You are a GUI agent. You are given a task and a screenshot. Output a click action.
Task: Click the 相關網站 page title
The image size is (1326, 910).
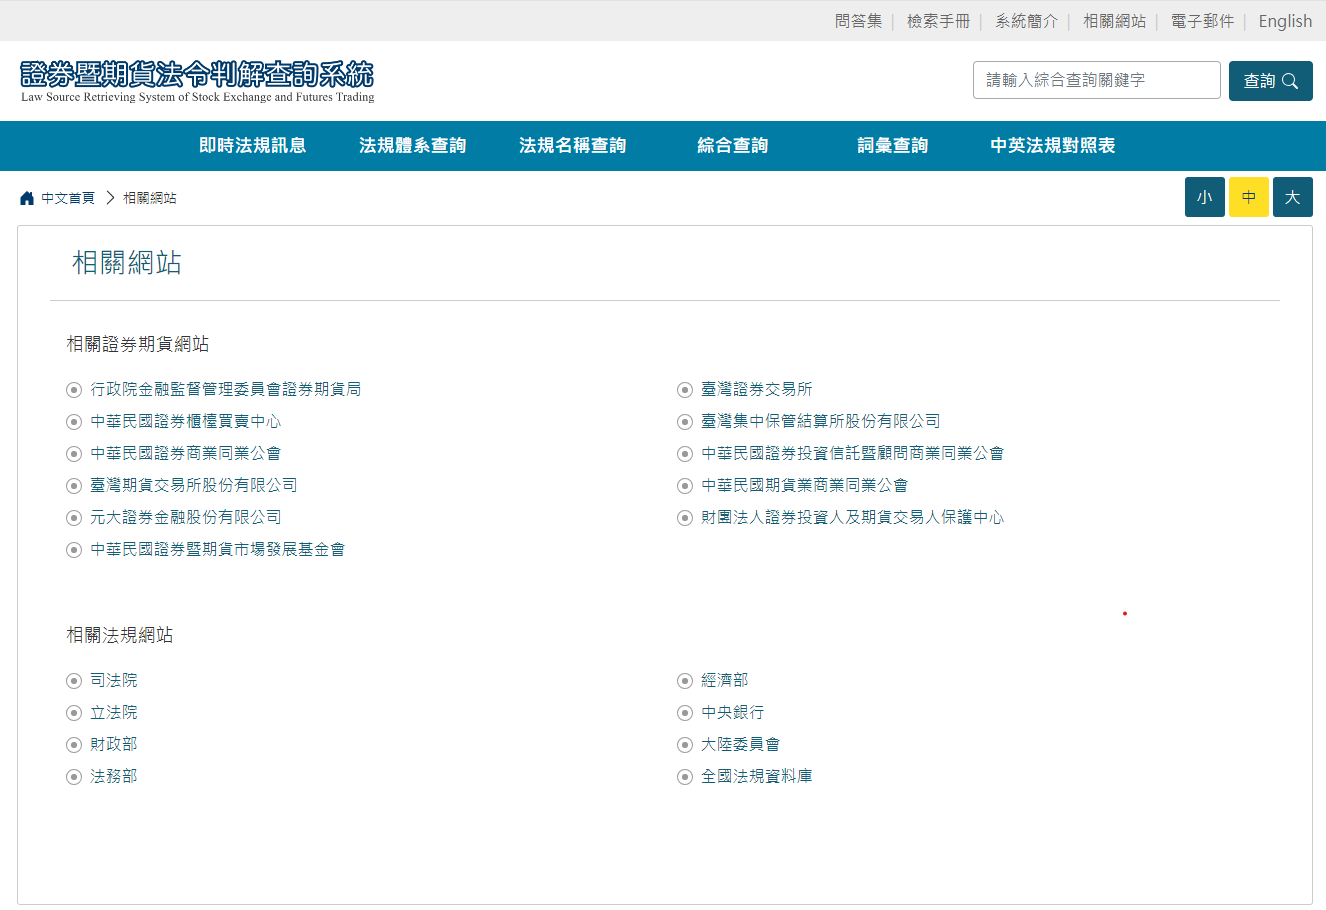point(127,263)
